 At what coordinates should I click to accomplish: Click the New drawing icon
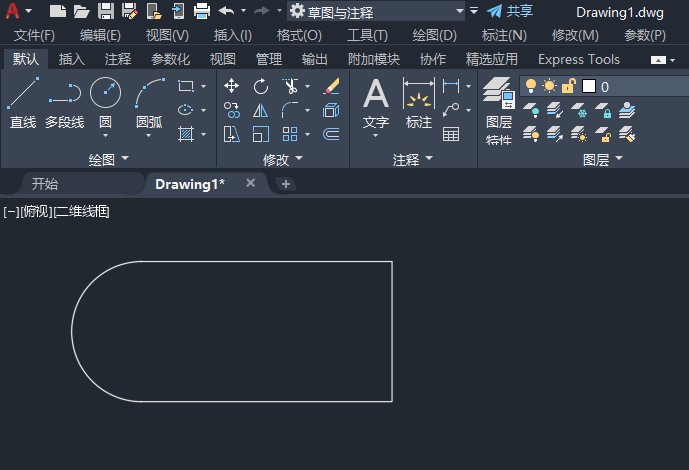tap(58, 11)
